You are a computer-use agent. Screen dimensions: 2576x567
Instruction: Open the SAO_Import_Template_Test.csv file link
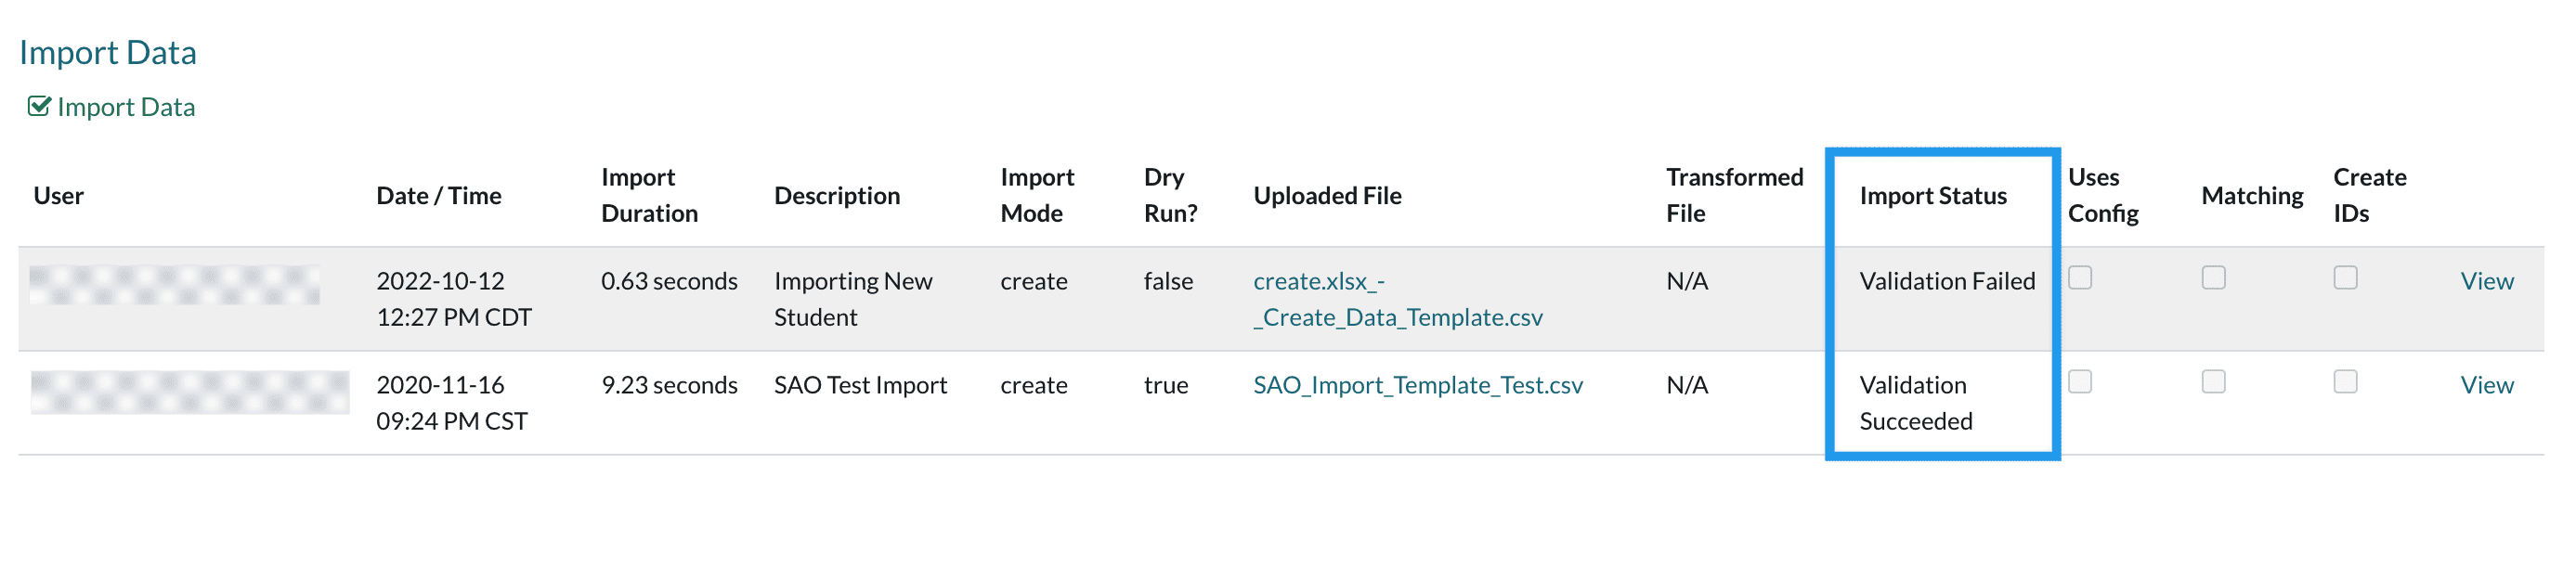[x=1417, y=385]
